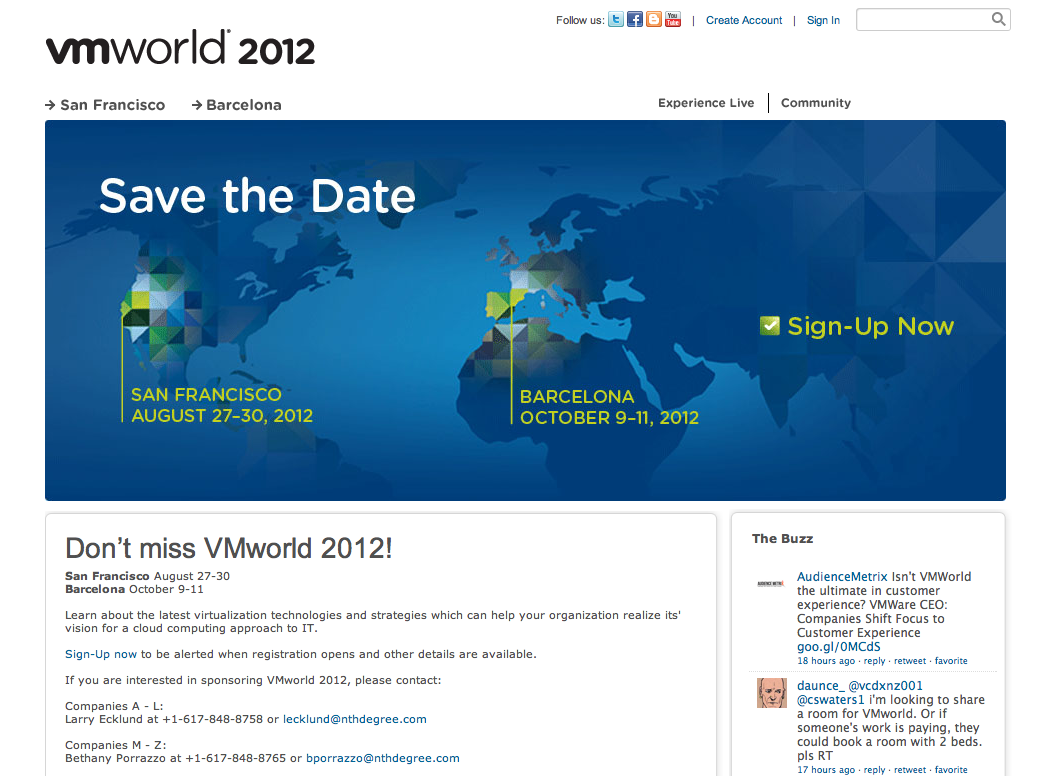Click San Francisco August 27-30 banner text
The image size is (1048, 776).
click(222, 405)
